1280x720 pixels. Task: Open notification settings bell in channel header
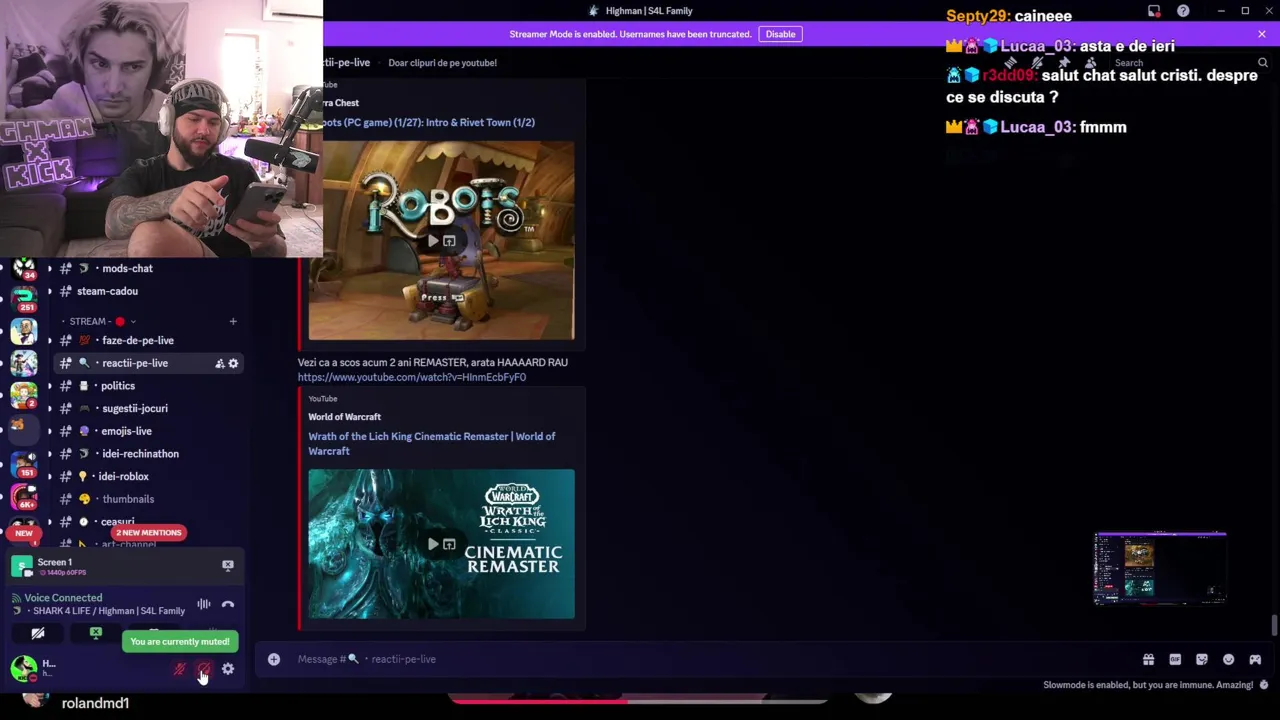1037,62
